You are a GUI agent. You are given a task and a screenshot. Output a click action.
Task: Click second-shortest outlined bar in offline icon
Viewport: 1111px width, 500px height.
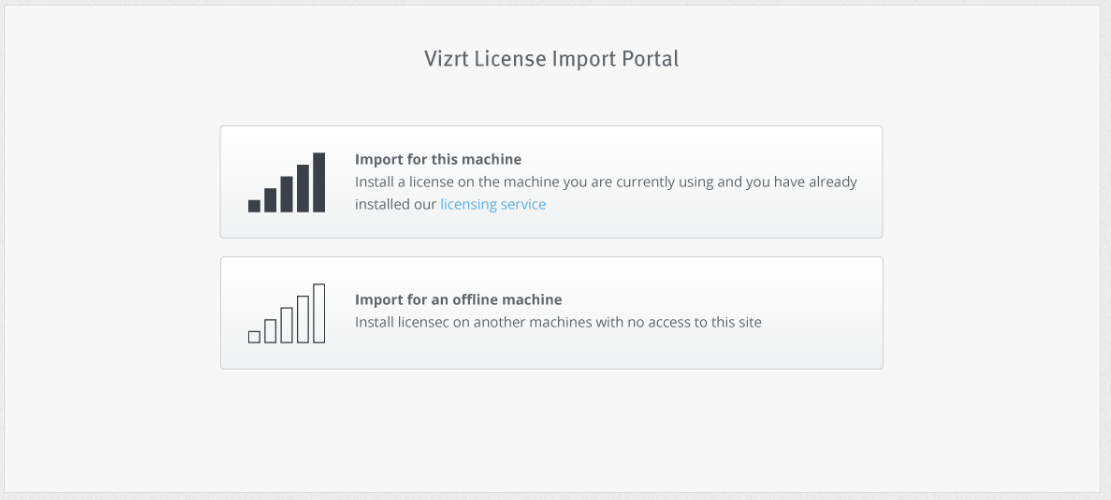point(270,331)
